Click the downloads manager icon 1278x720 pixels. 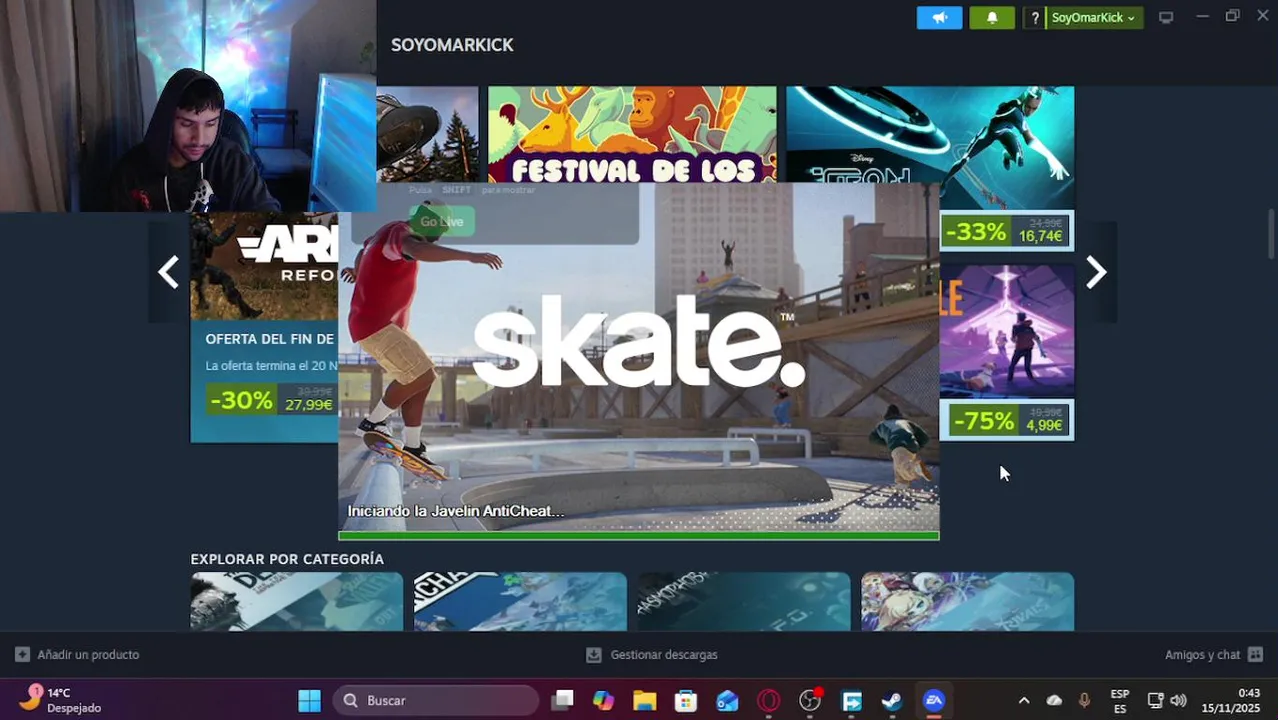click(593, 654)
